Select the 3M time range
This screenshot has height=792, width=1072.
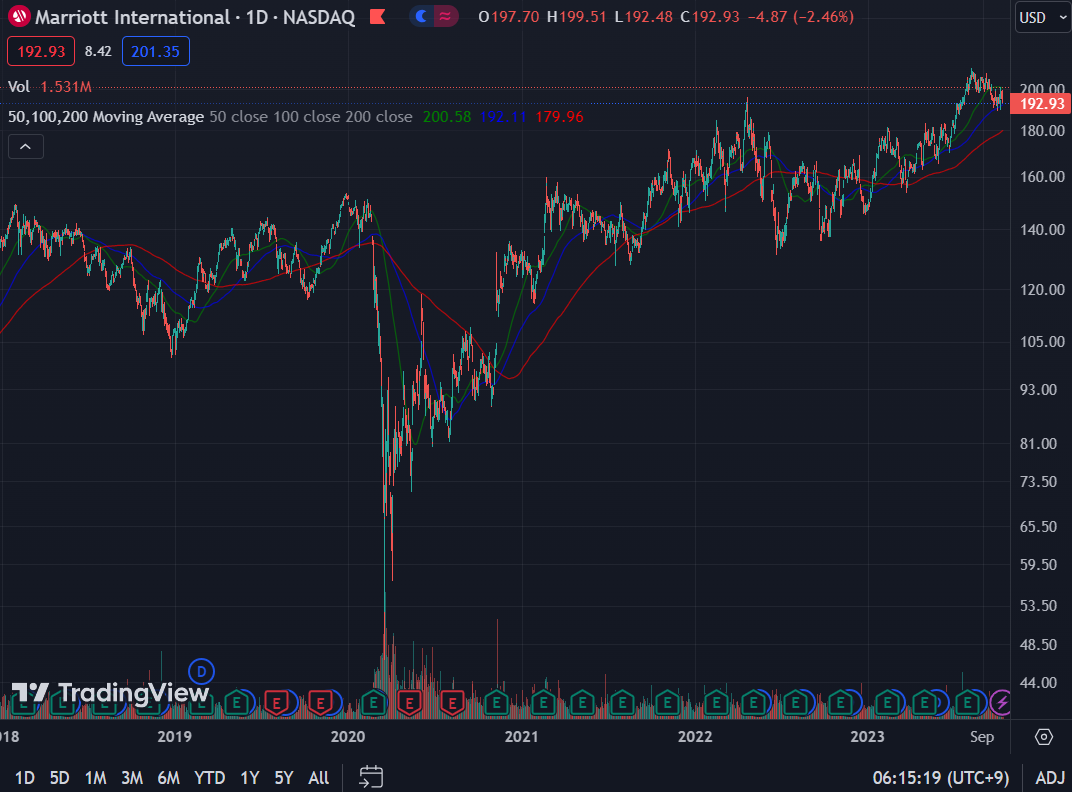click(x=132, y=778)
